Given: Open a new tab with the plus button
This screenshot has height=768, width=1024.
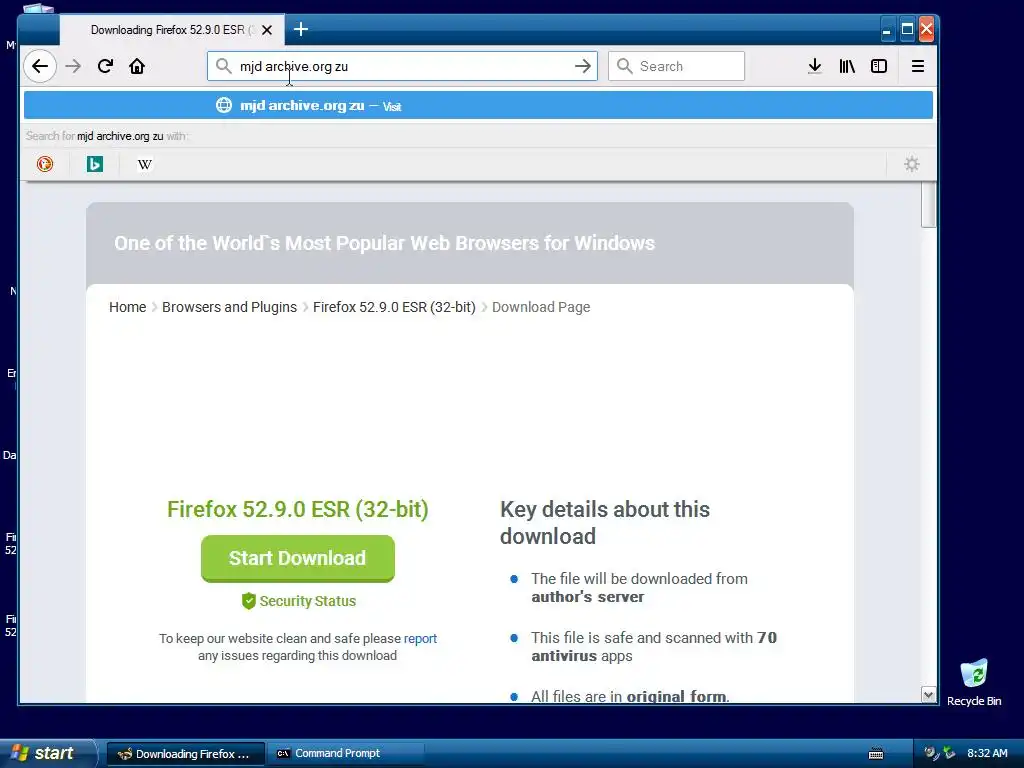Looking at the screenshot, I should tap(300, 29).
